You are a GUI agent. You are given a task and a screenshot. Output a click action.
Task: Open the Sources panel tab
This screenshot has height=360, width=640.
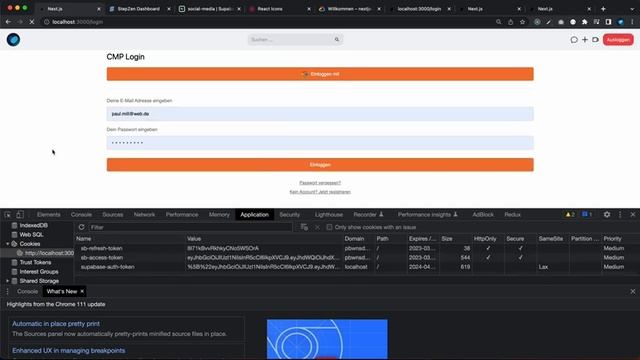113,214
